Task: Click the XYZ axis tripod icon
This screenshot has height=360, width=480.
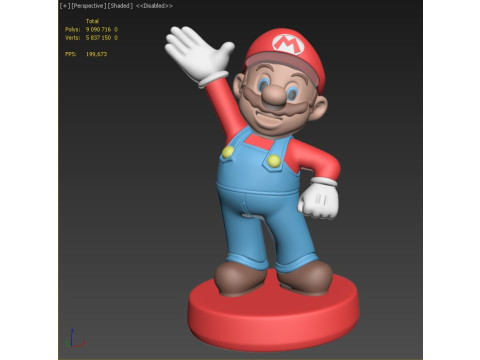Action: tap(75, 338)
